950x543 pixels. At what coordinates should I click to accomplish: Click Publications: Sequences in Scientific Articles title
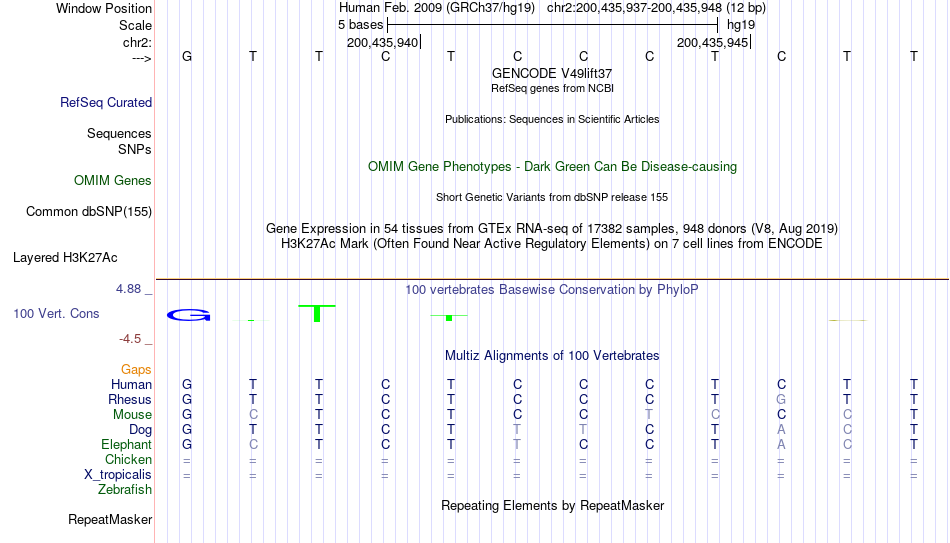[552, 119]
